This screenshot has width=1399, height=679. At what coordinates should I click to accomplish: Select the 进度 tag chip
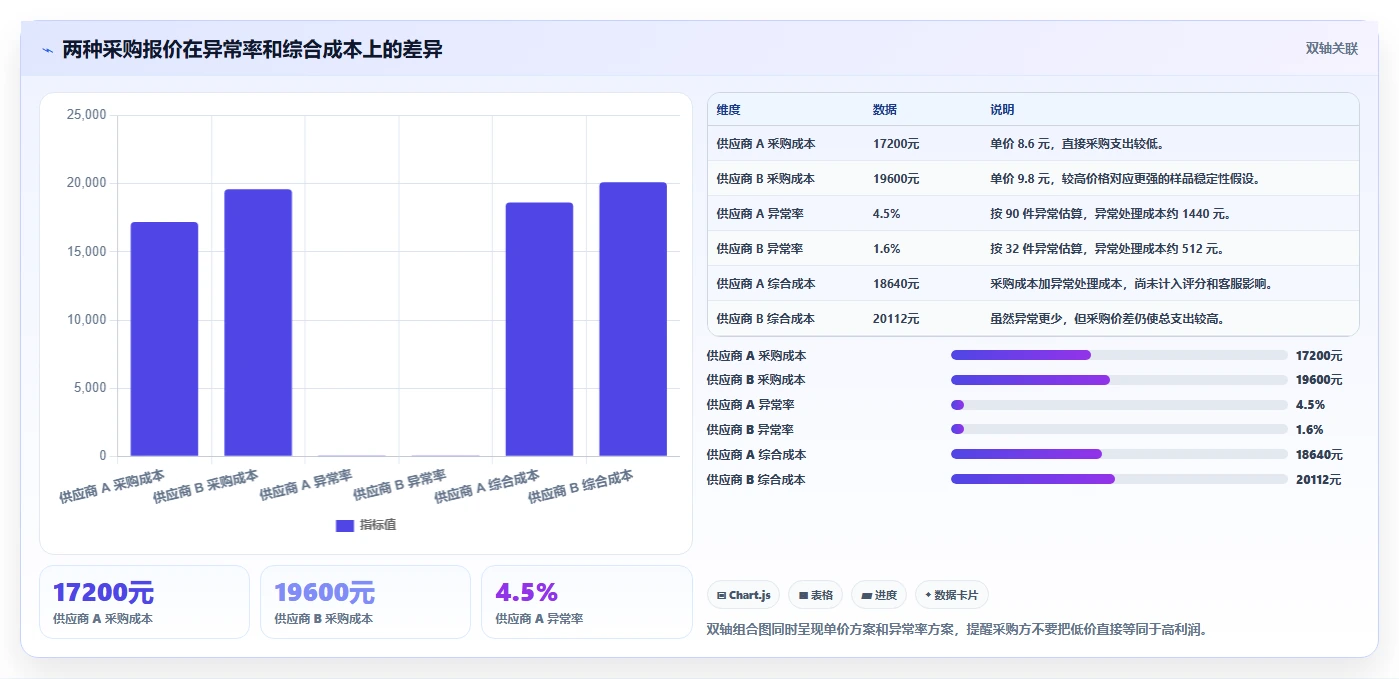pos(879,595)
